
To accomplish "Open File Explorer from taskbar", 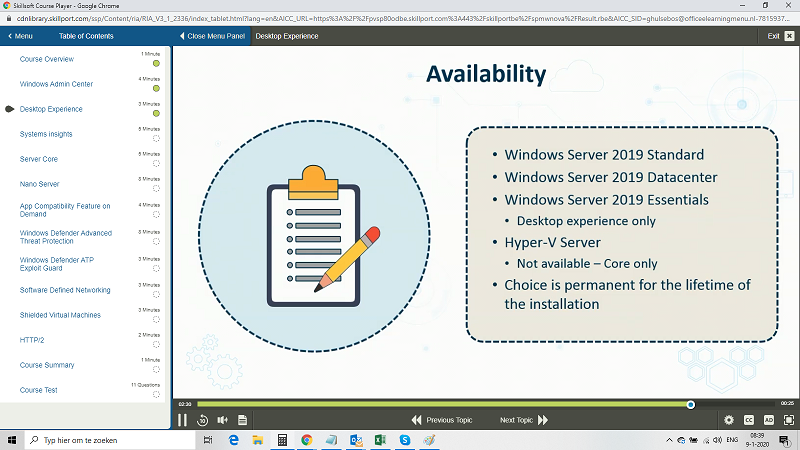I will (258, 440).
